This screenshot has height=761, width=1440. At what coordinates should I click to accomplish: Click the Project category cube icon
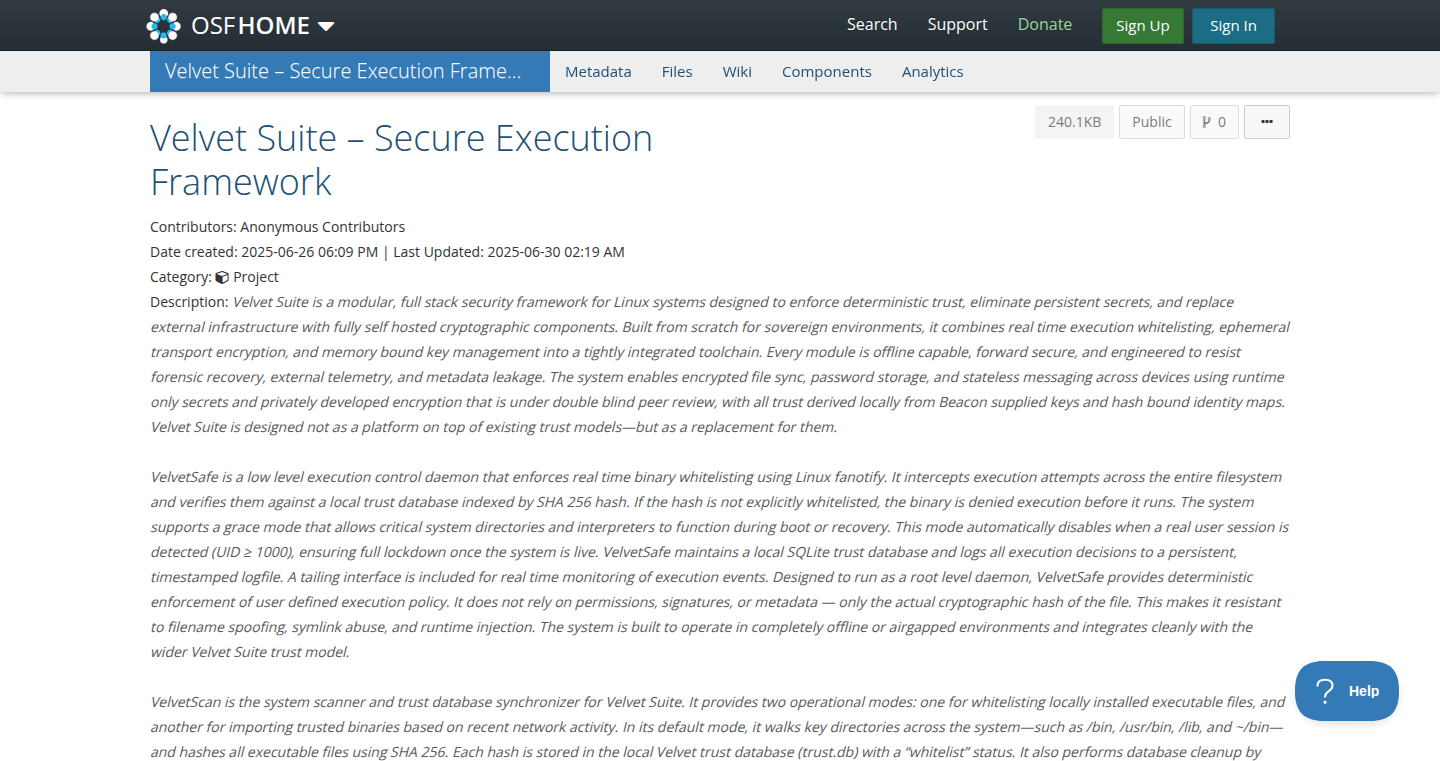pos(222,277)
